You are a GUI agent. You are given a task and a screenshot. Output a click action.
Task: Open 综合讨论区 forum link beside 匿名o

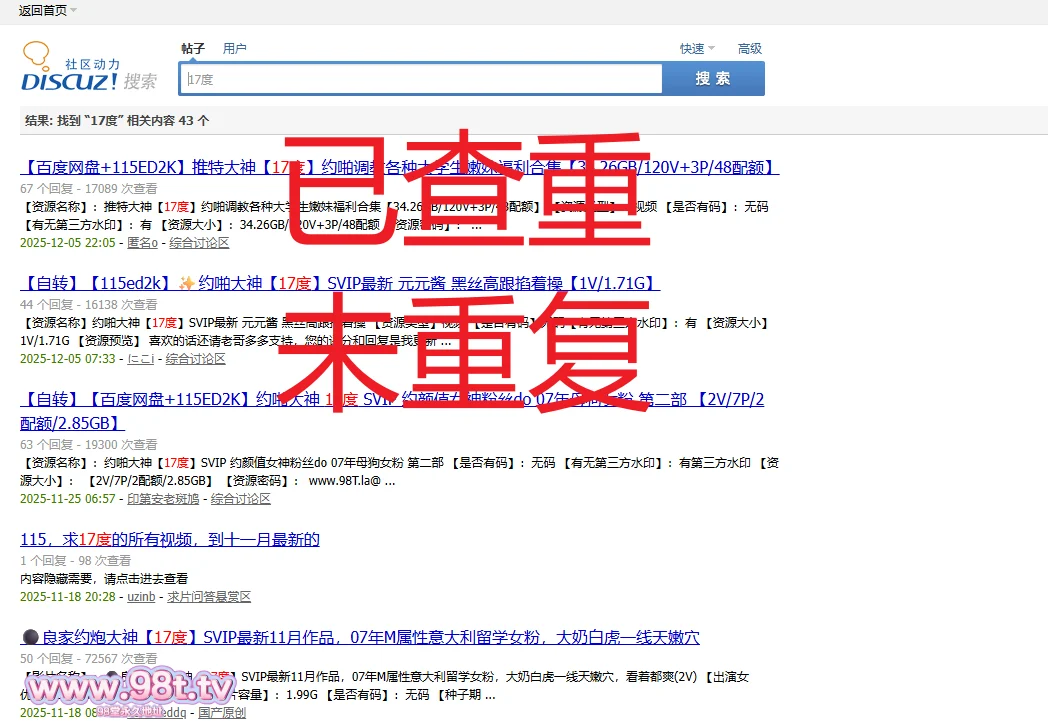199,243
